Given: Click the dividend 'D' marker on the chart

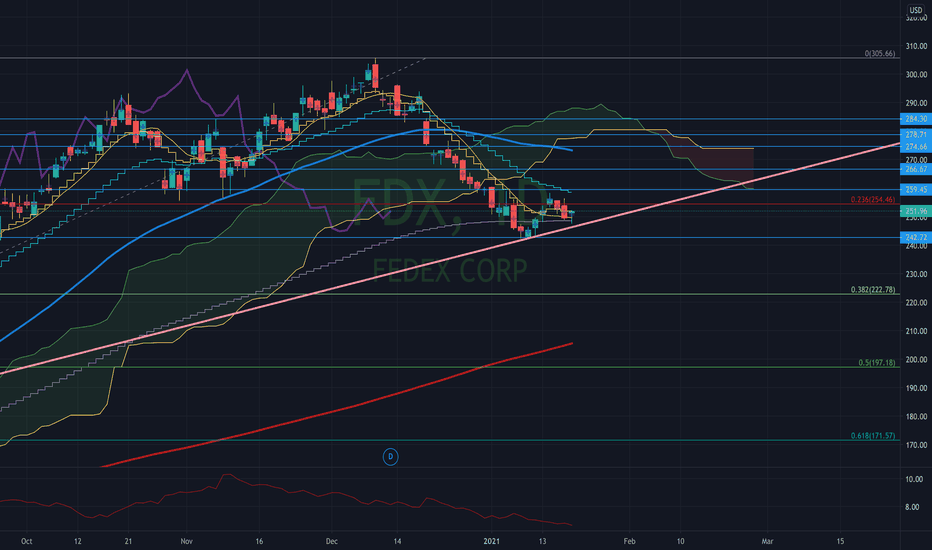Looking at the screenshot, I should pos(391,457).
